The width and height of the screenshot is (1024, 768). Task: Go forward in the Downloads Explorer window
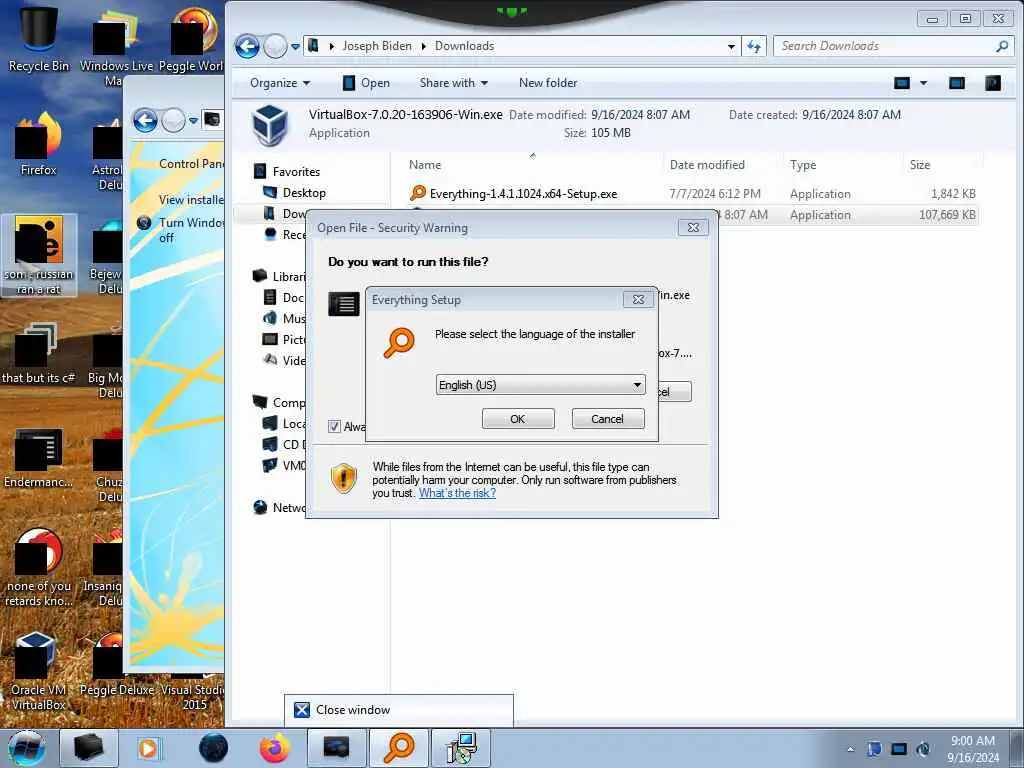[275, 46]
